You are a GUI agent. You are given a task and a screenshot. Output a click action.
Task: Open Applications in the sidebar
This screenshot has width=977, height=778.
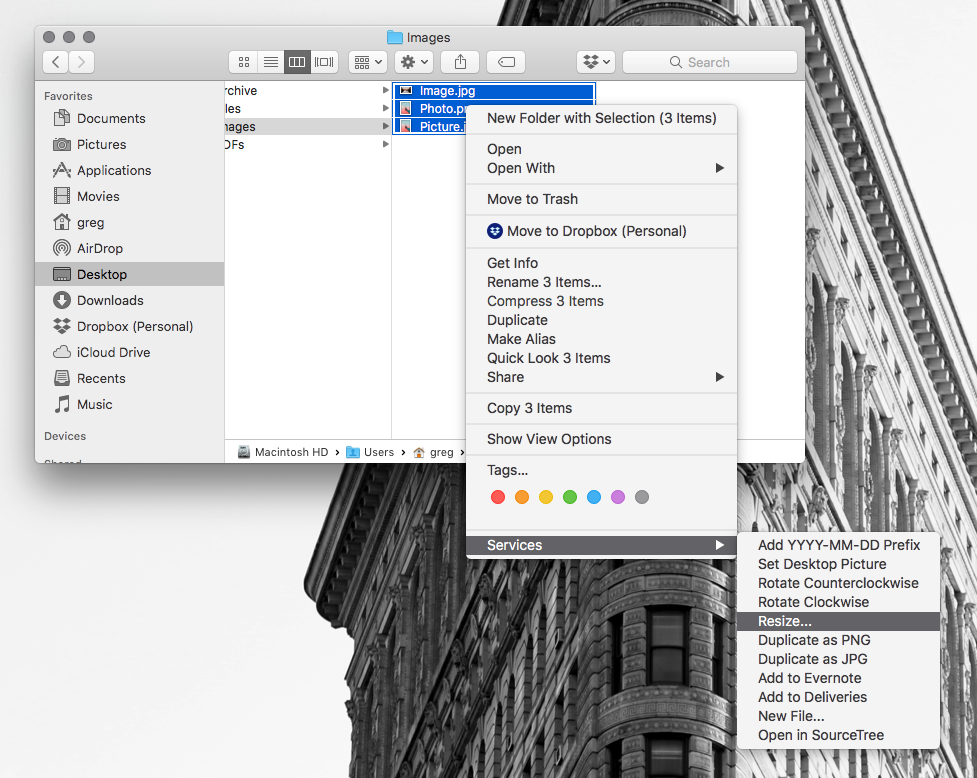tap(130, 171)
